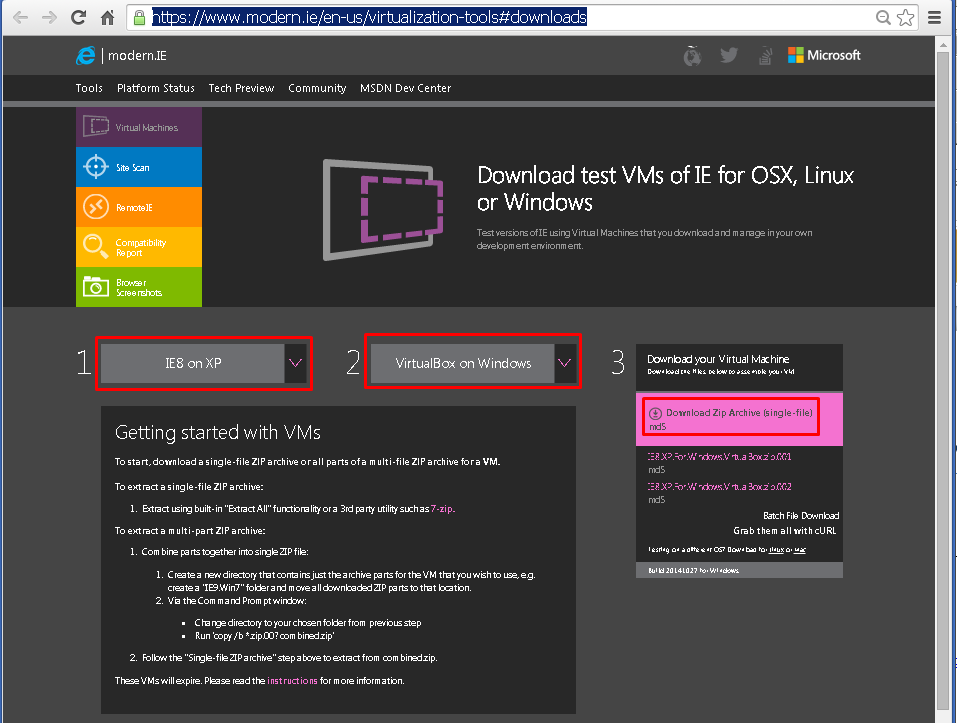Open the instructions link about VM expiry
Image resolution: width=957 pixels, height=723 pixels.
[x=292, y=681]
